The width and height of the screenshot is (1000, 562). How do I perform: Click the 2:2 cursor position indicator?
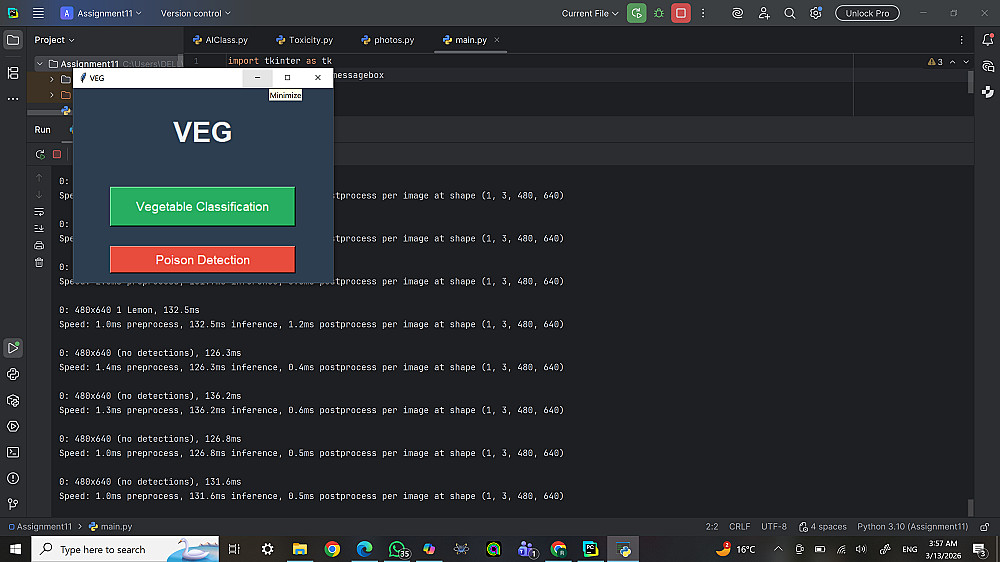click(712, 527)
